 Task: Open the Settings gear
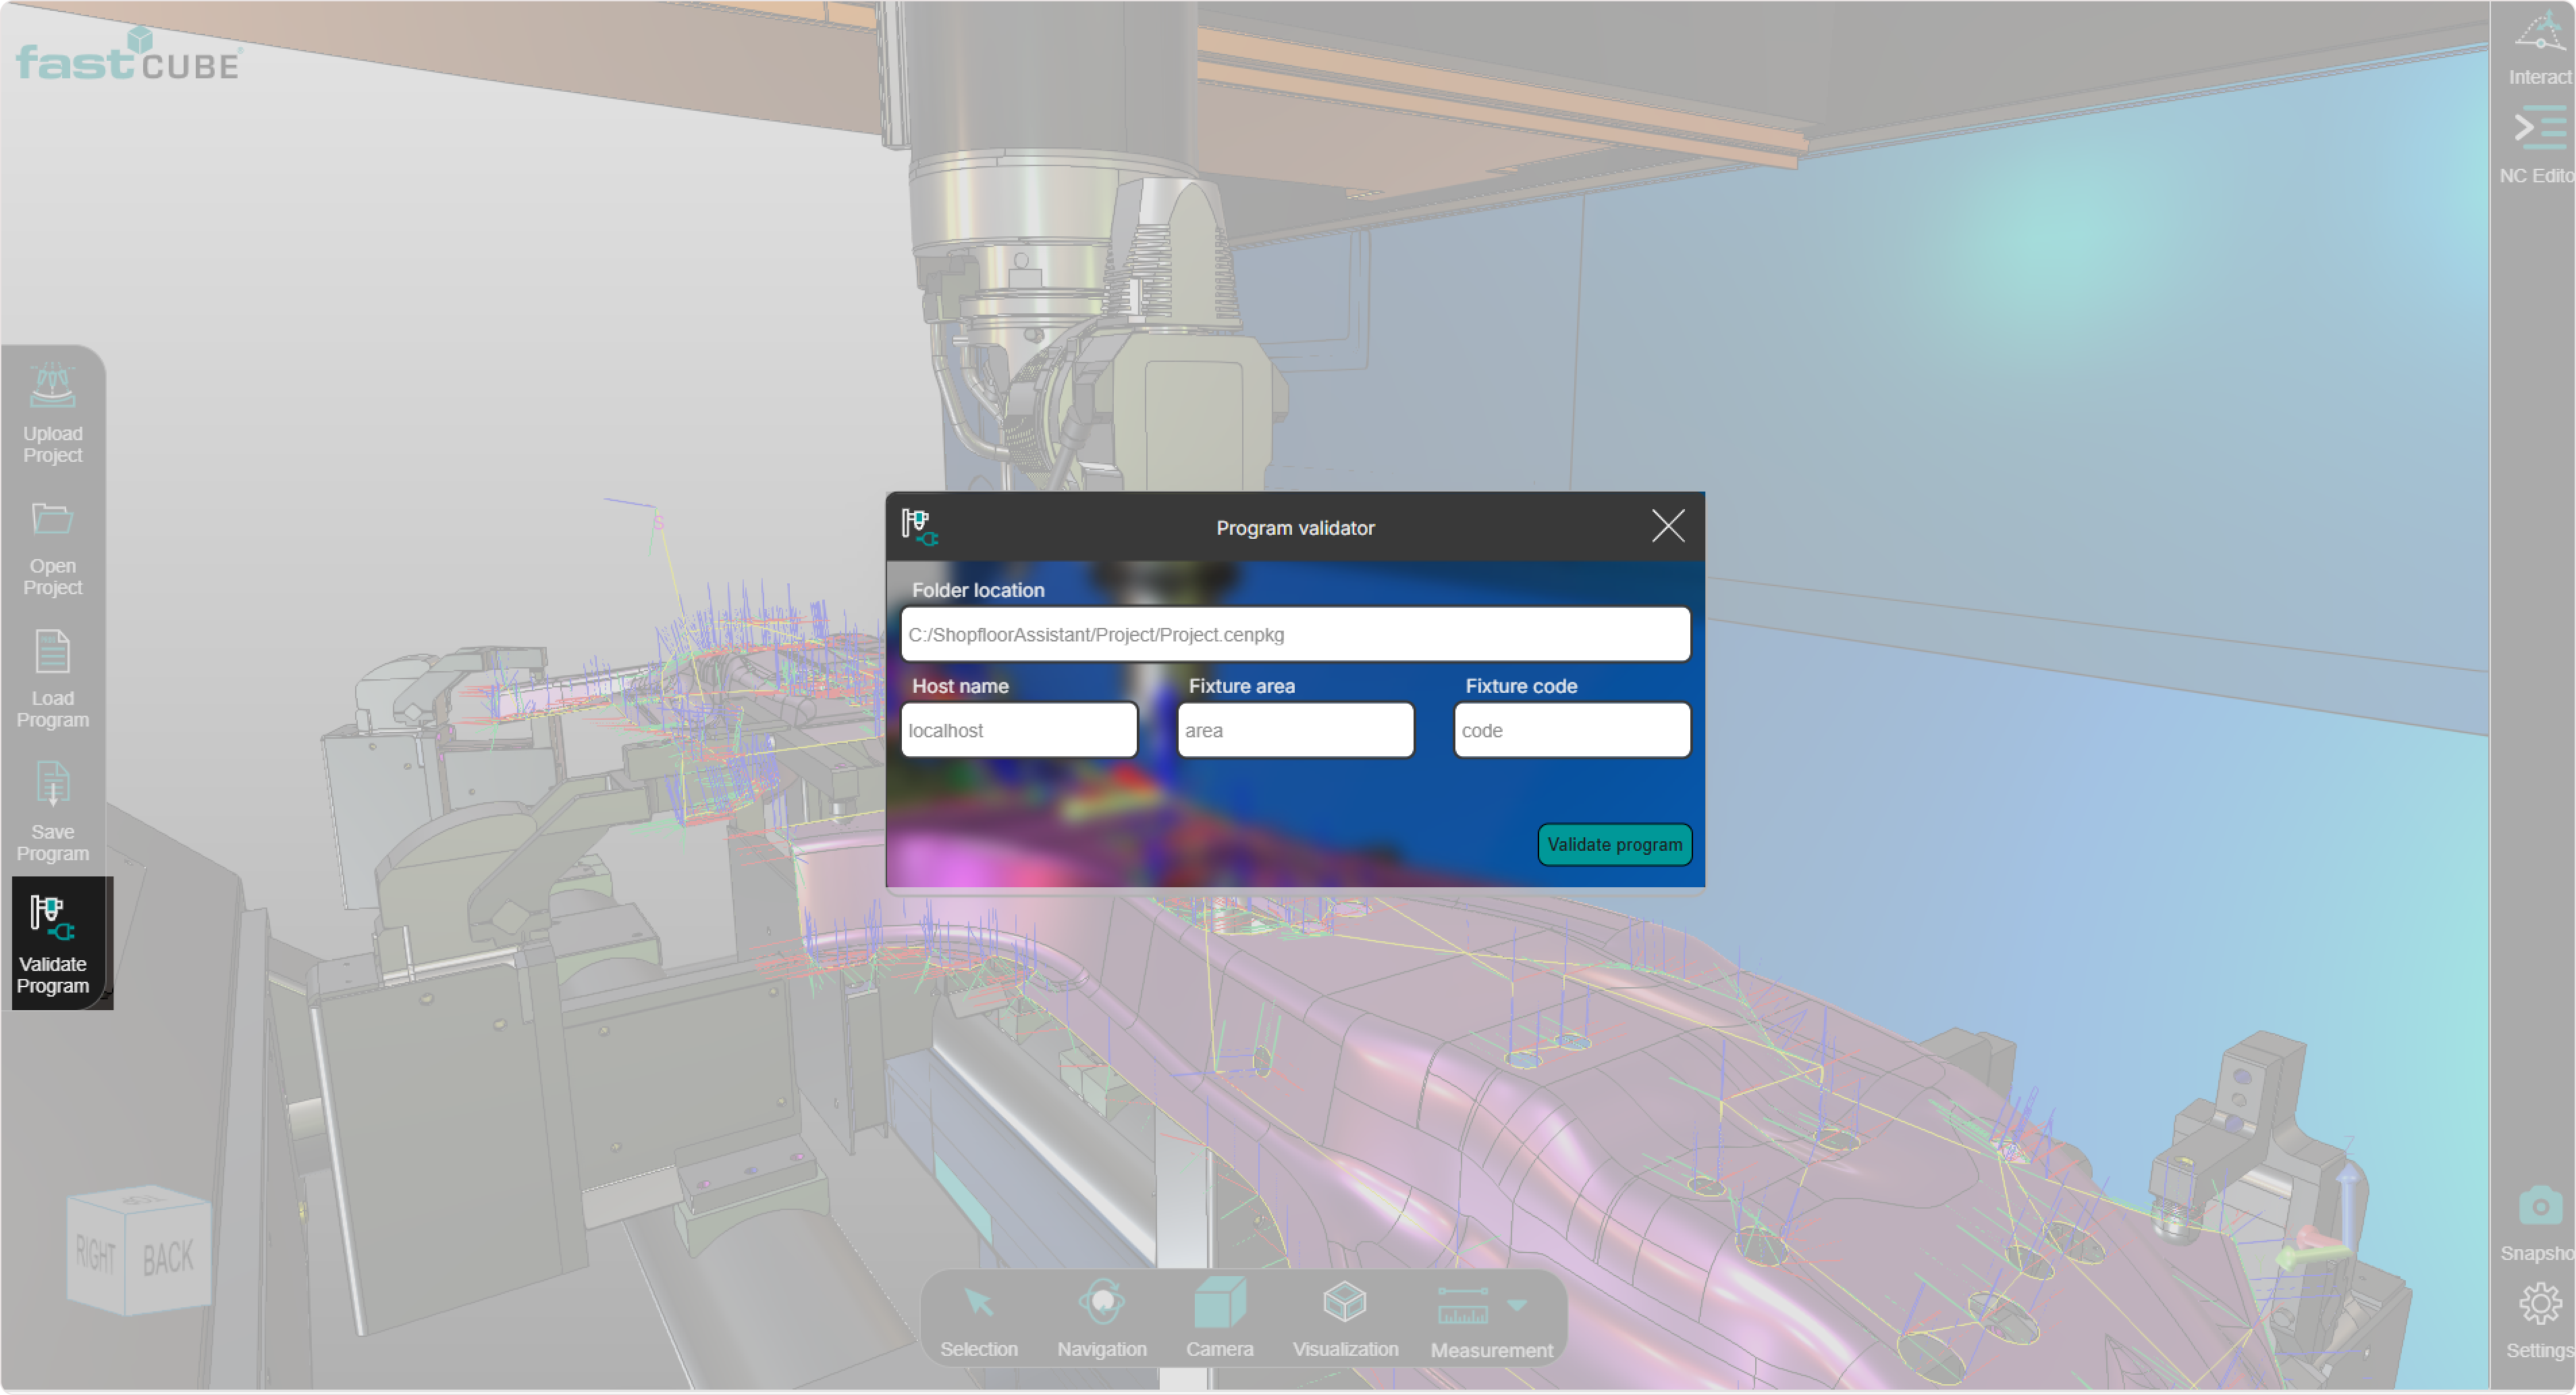pyautogui.click(x=2540, y=1305)
